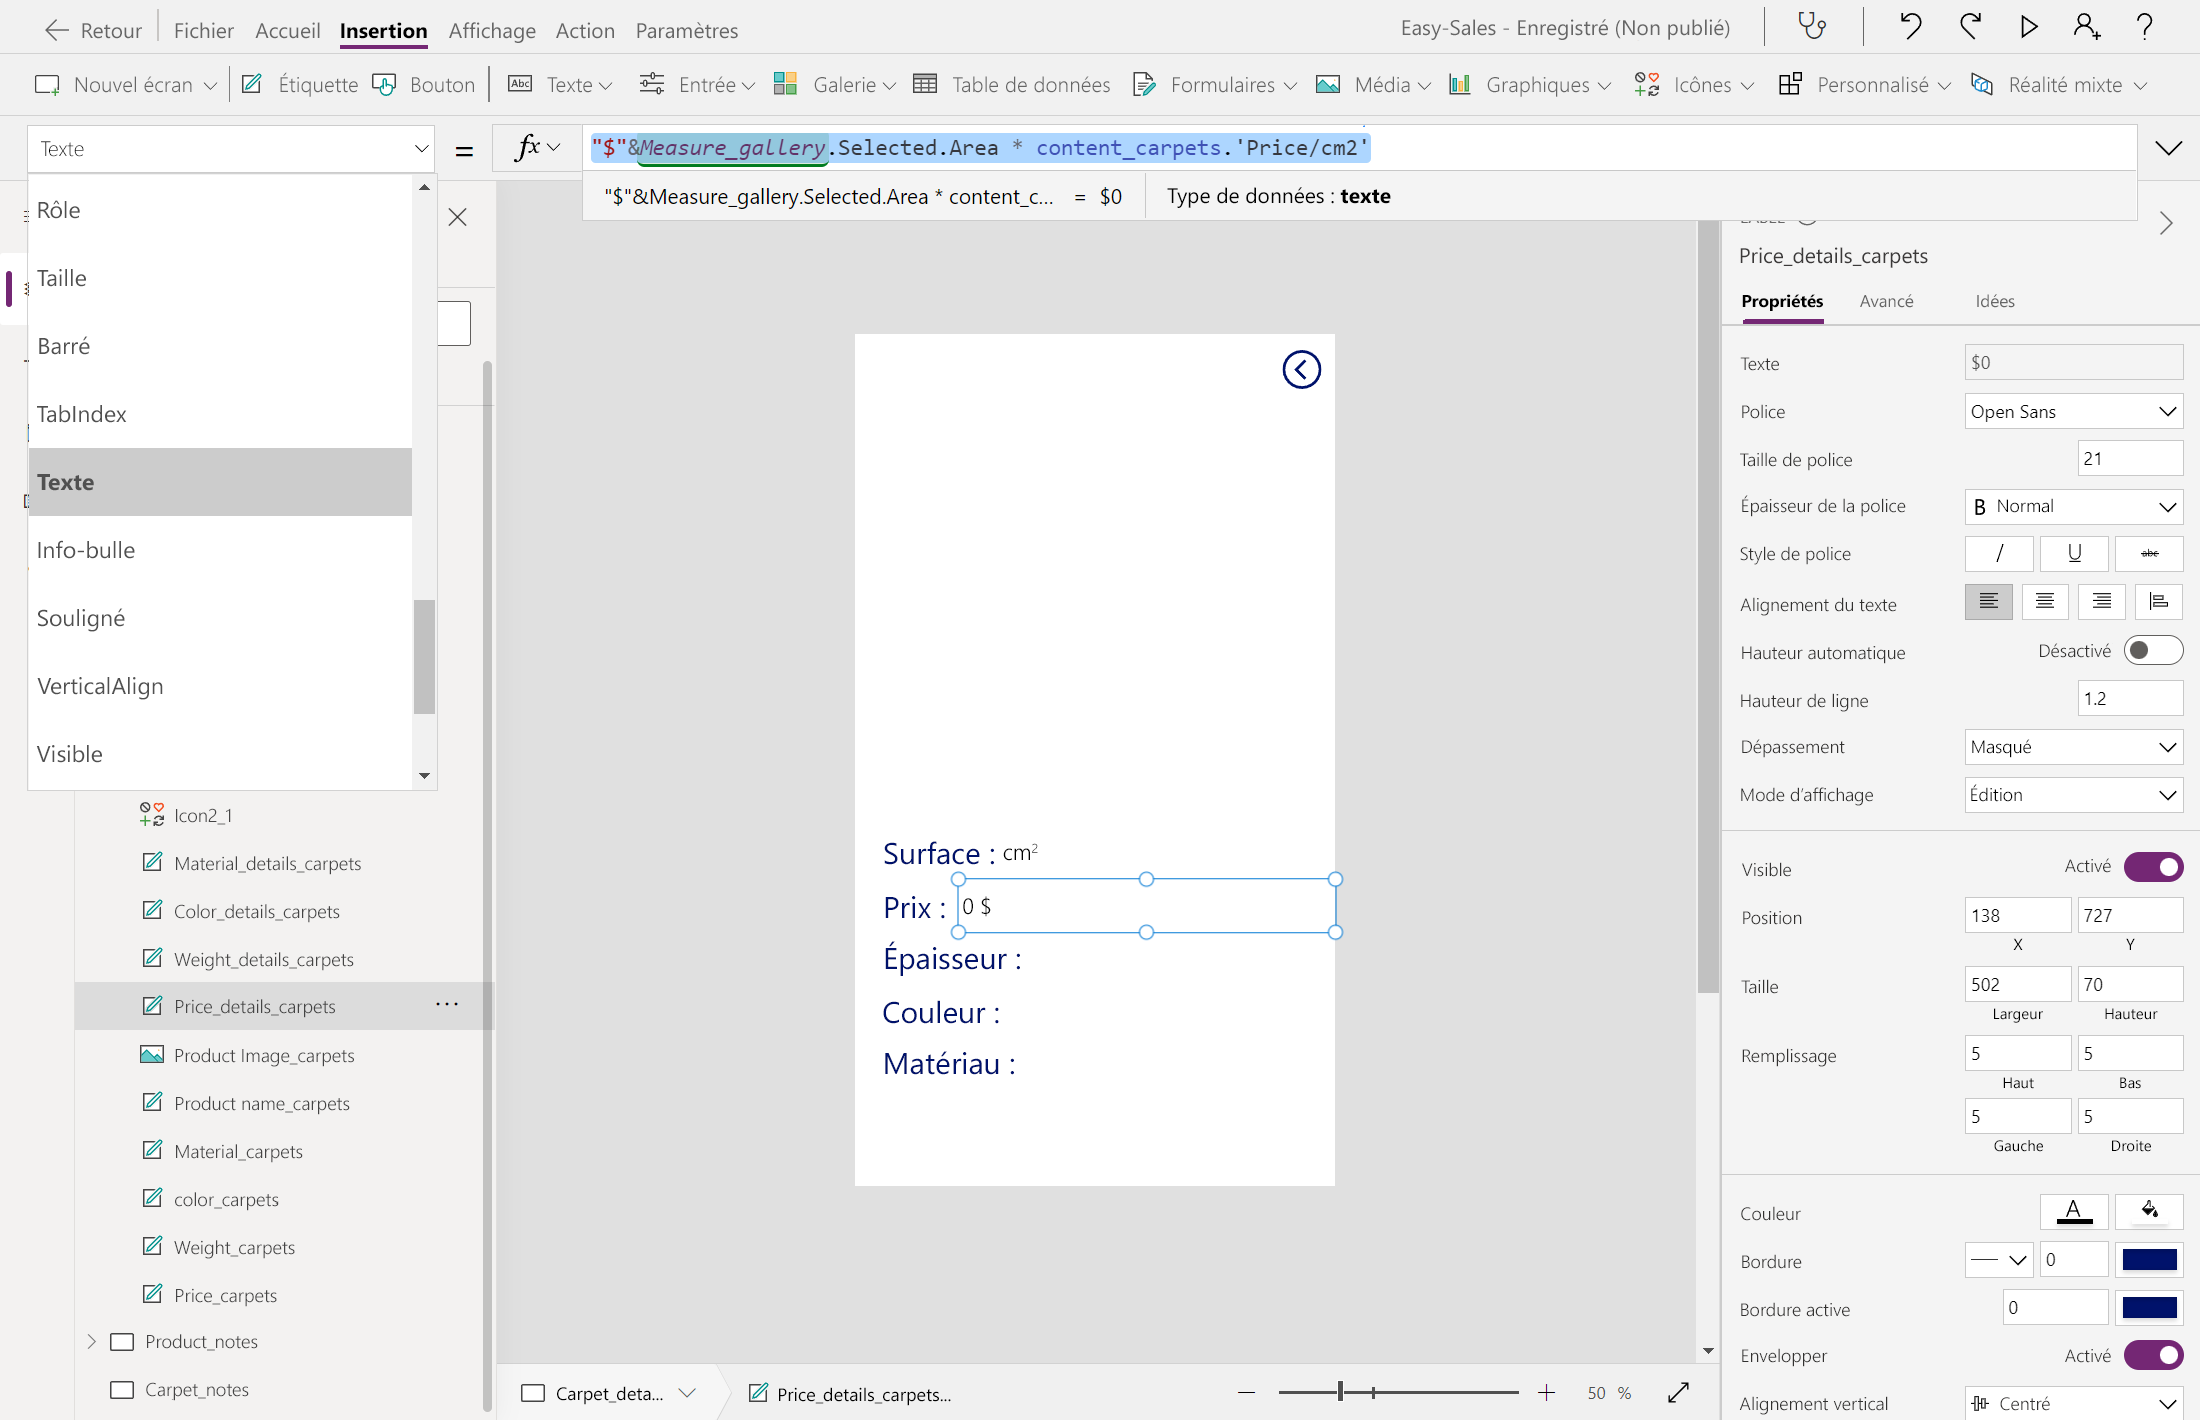Open the font color picker
Viewport: 2200px width, 1420px height.
tap(2074, 1212)
